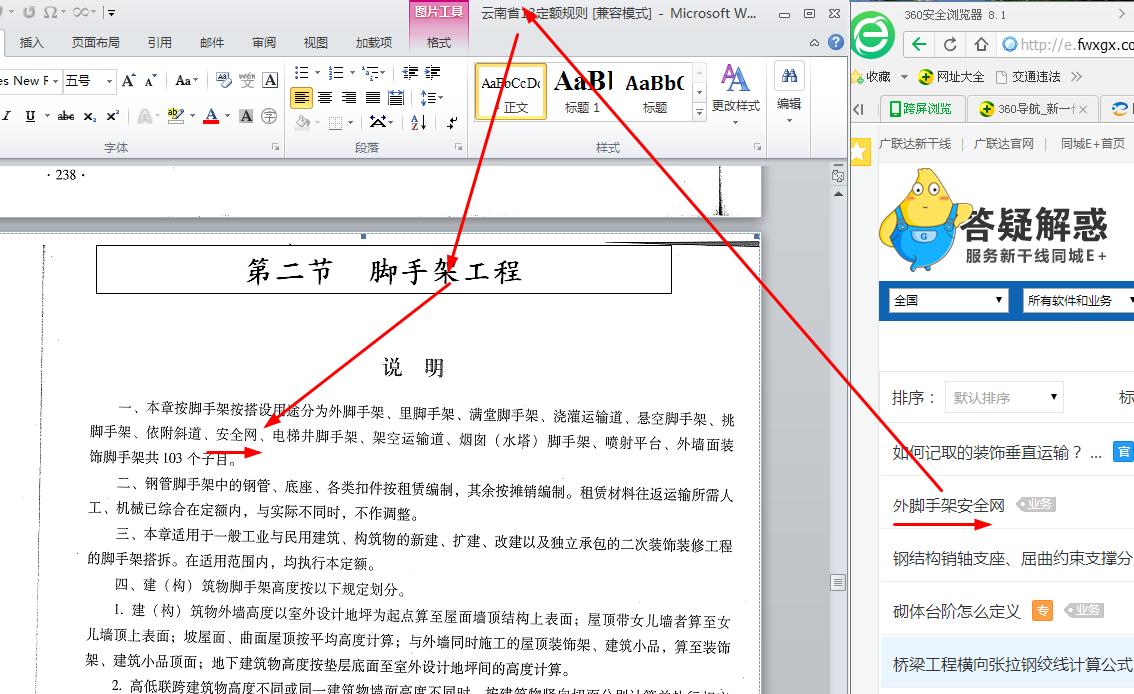Apply enclosed character (circled 字) icon

269,116
